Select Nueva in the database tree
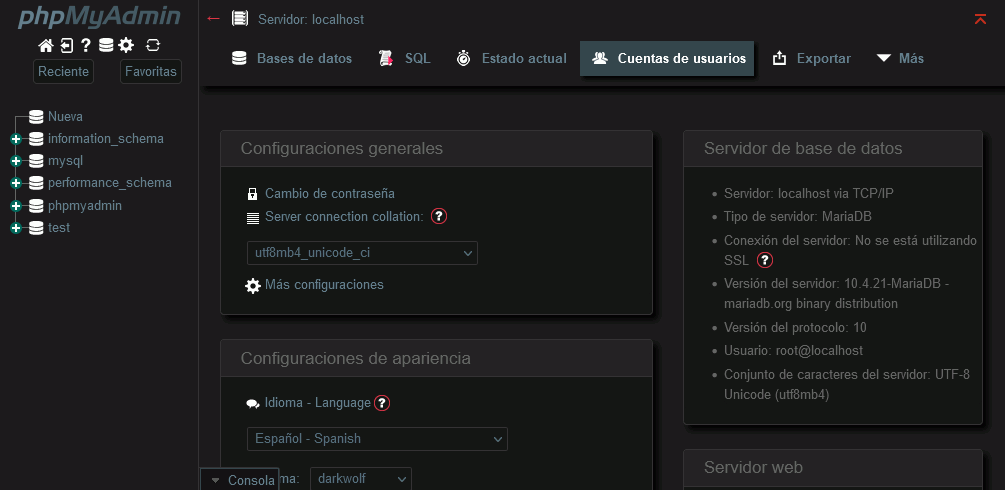1005x490 pixels. coord(65,117)
